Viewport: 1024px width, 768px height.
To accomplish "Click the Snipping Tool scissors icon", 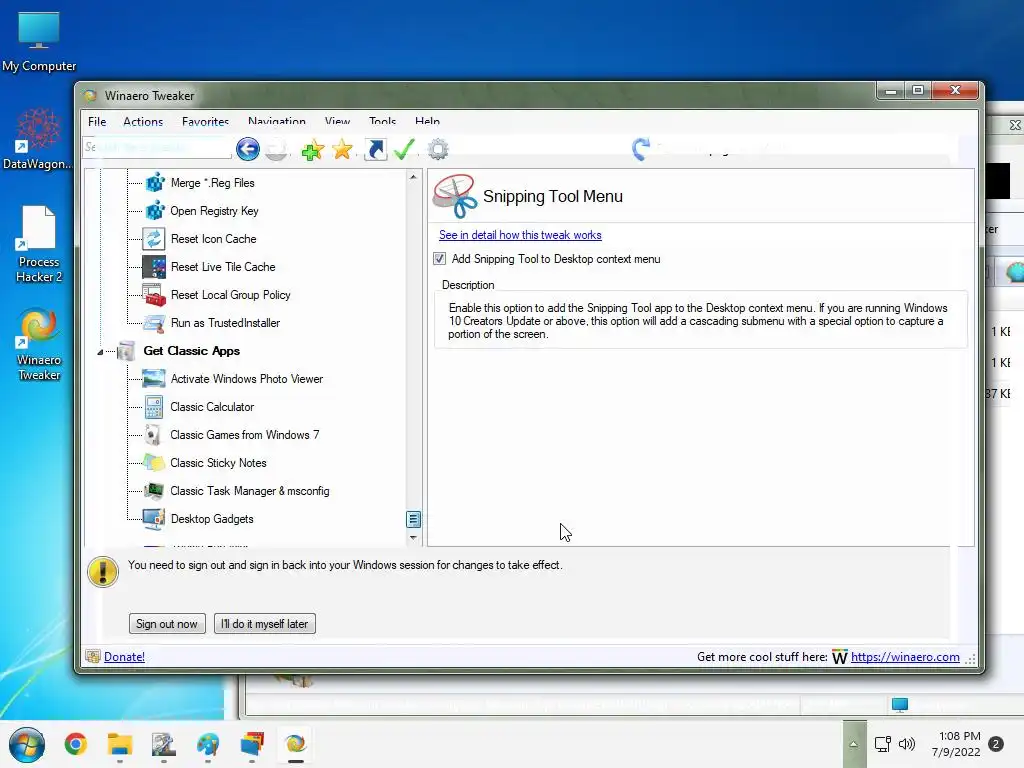I will click(455, 196).
